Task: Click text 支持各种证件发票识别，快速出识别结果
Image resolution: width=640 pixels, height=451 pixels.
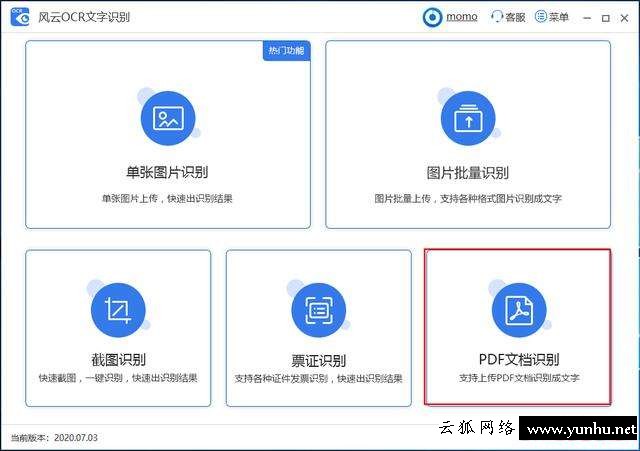Action: point(318,378)
